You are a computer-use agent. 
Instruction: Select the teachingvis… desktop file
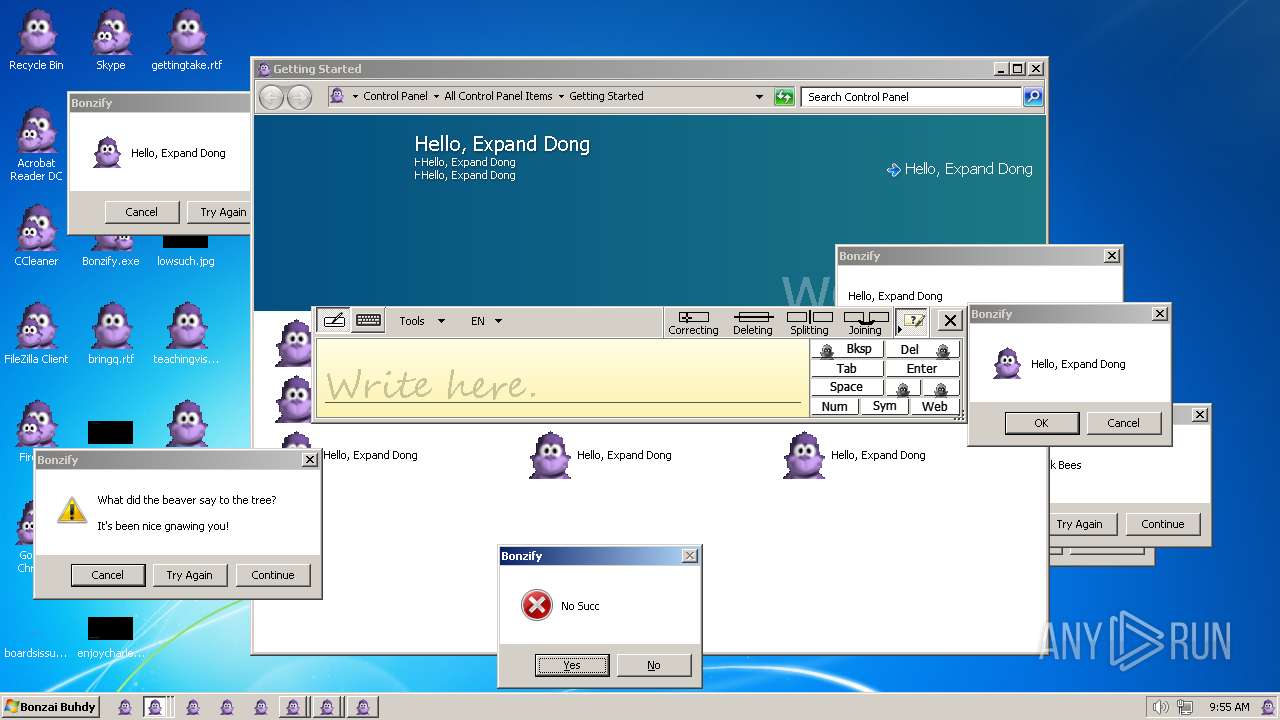[186, 334]
